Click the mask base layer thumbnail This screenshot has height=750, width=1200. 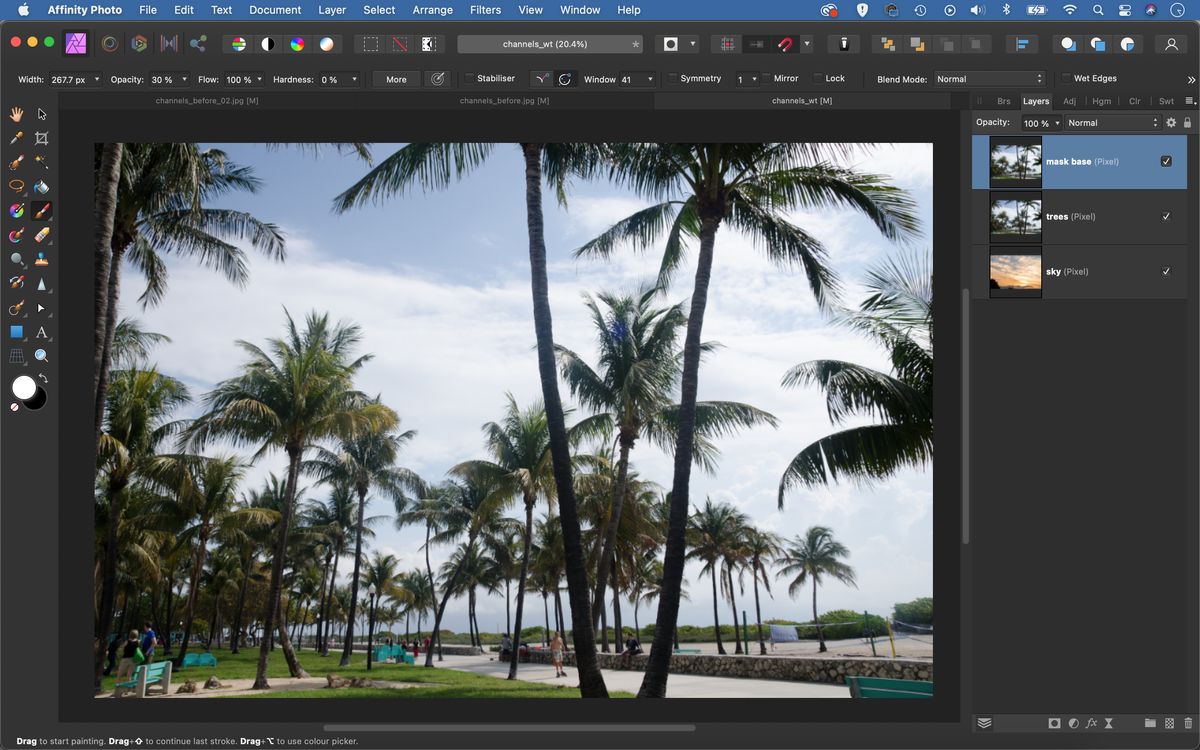tap(1015, 160)
